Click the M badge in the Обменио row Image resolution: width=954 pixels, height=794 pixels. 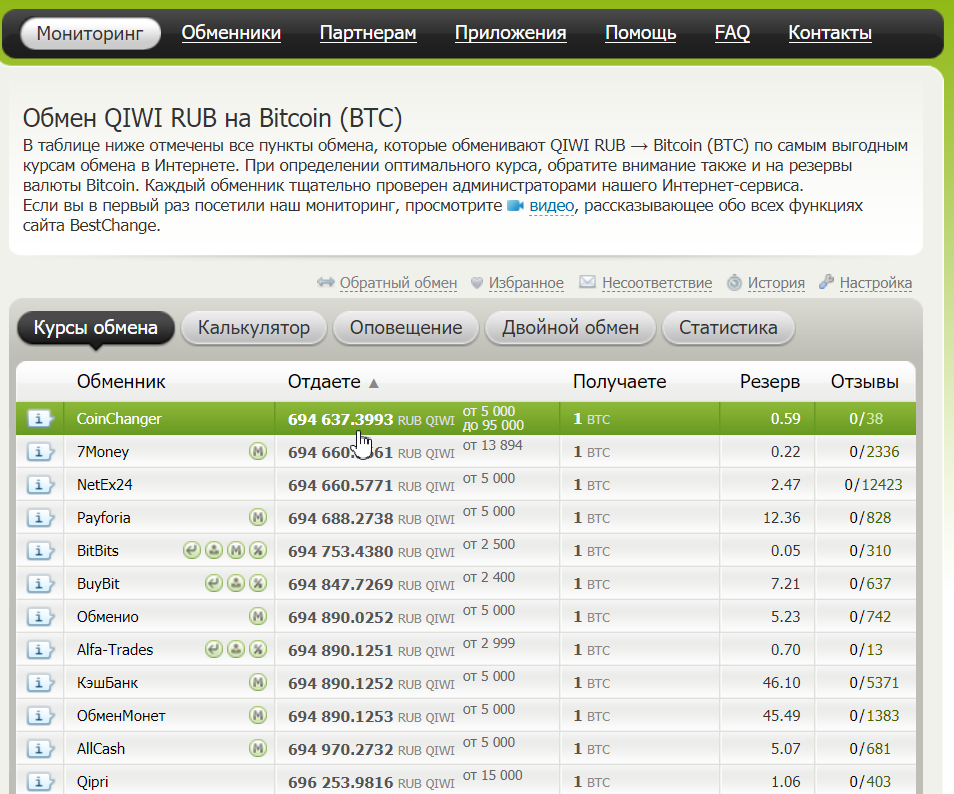coord(258,616)
